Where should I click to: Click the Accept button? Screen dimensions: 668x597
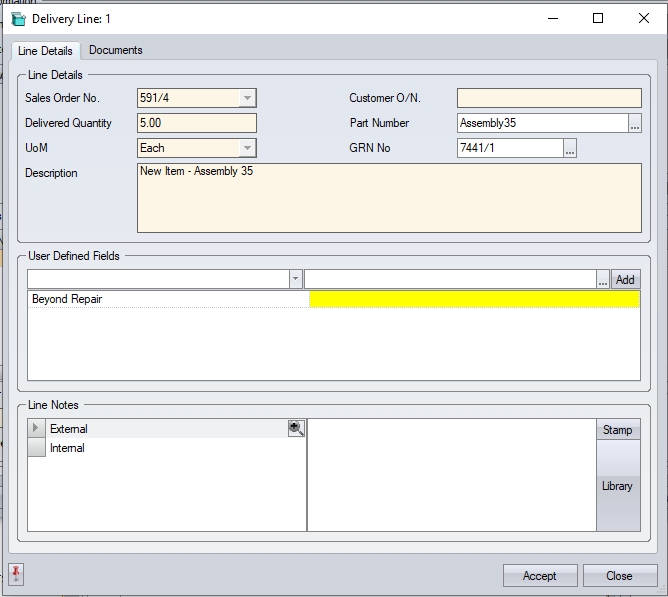539,575
